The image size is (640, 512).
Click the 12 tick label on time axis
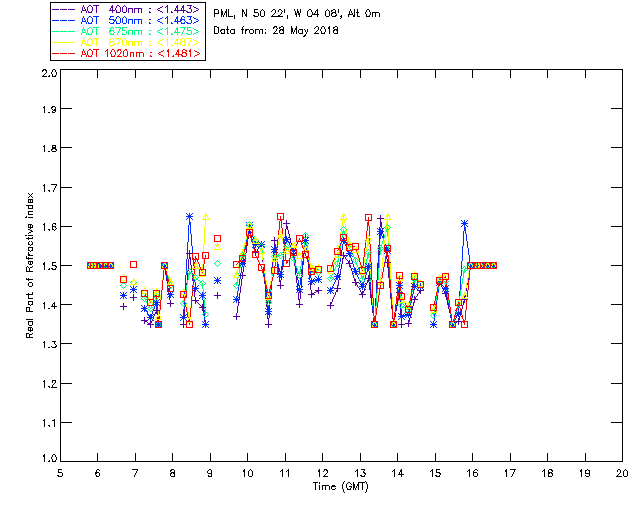coord(322,472)
